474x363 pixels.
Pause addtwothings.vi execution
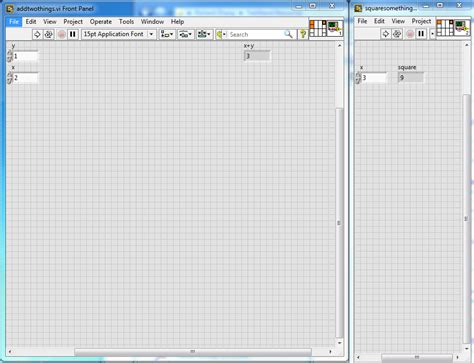point(73,34)
